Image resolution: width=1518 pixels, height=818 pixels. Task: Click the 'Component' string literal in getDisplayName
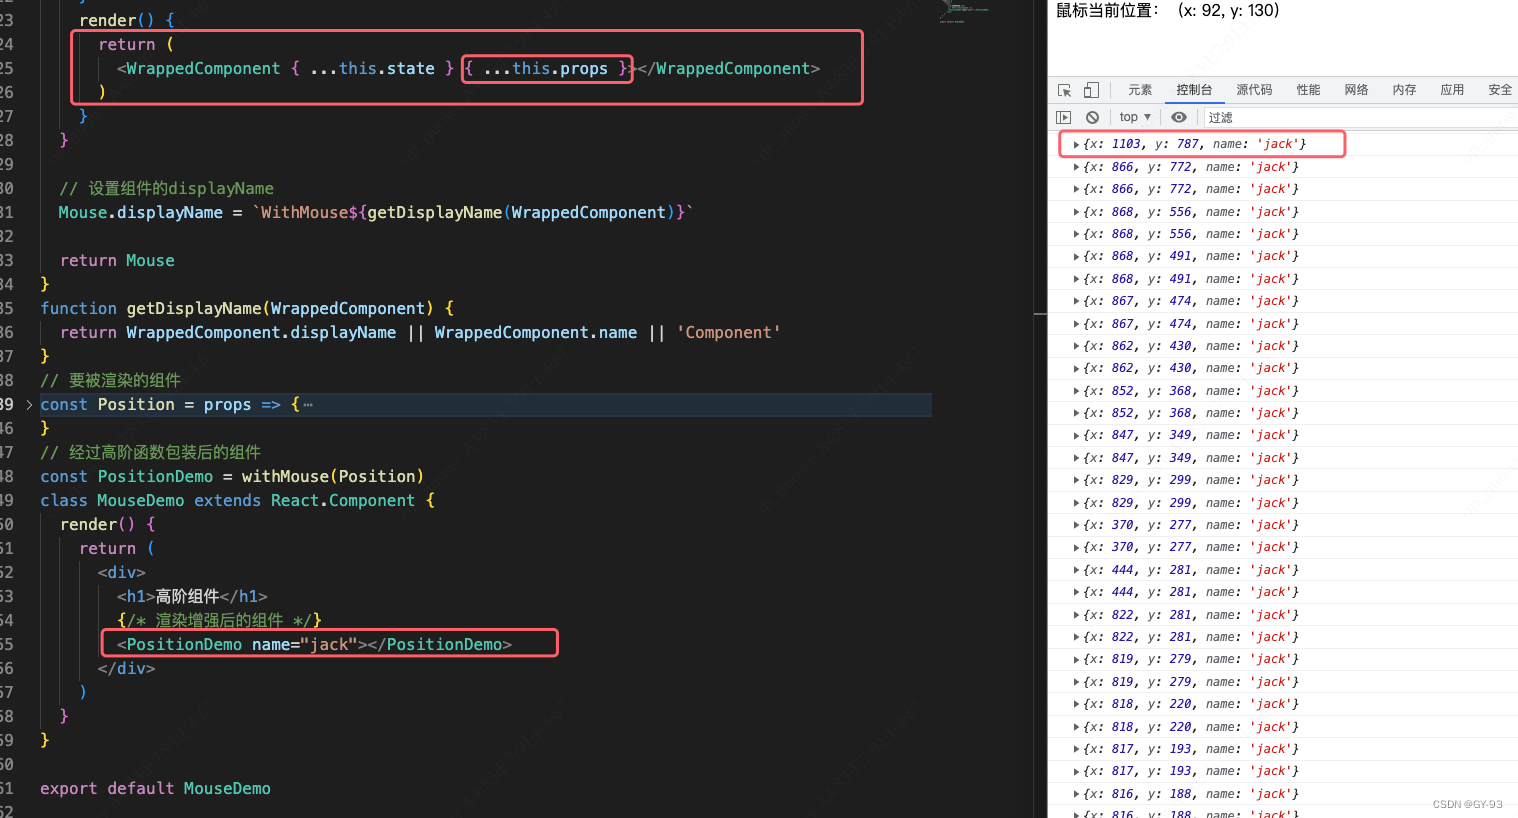[728, 332]
